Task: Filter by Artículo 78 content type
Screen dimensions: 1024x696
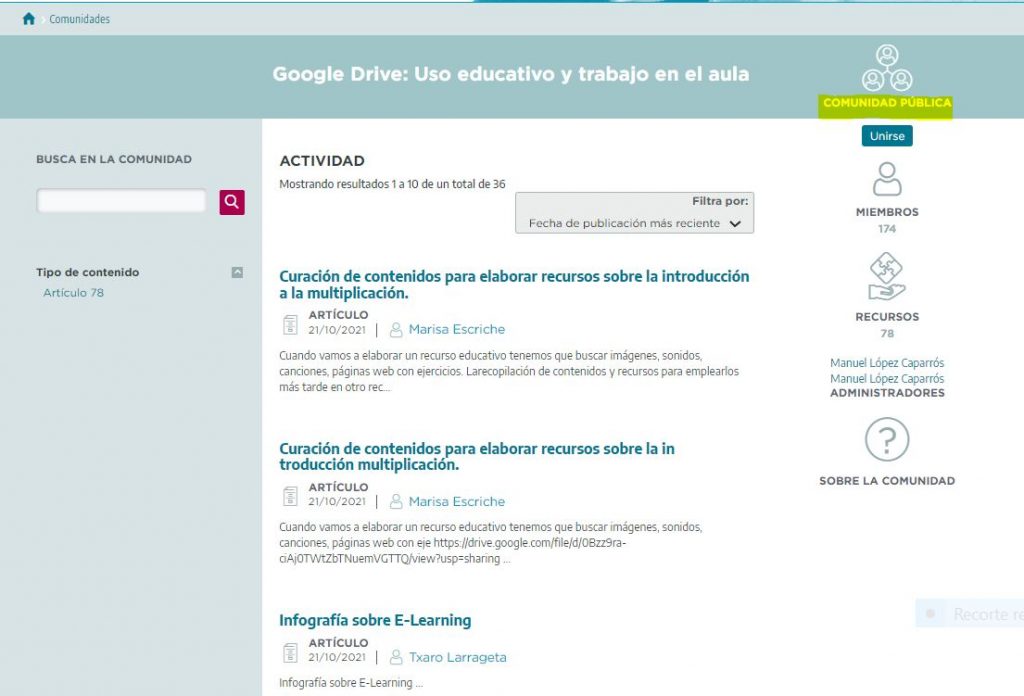Action: click(73, 293)
